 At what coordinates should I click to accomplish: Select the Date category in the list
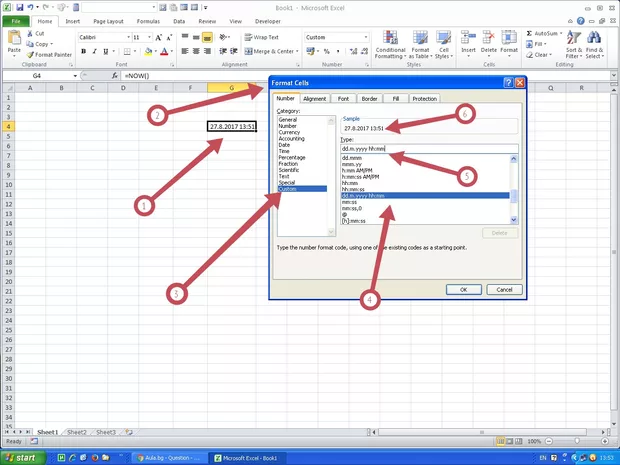point(285,145)
